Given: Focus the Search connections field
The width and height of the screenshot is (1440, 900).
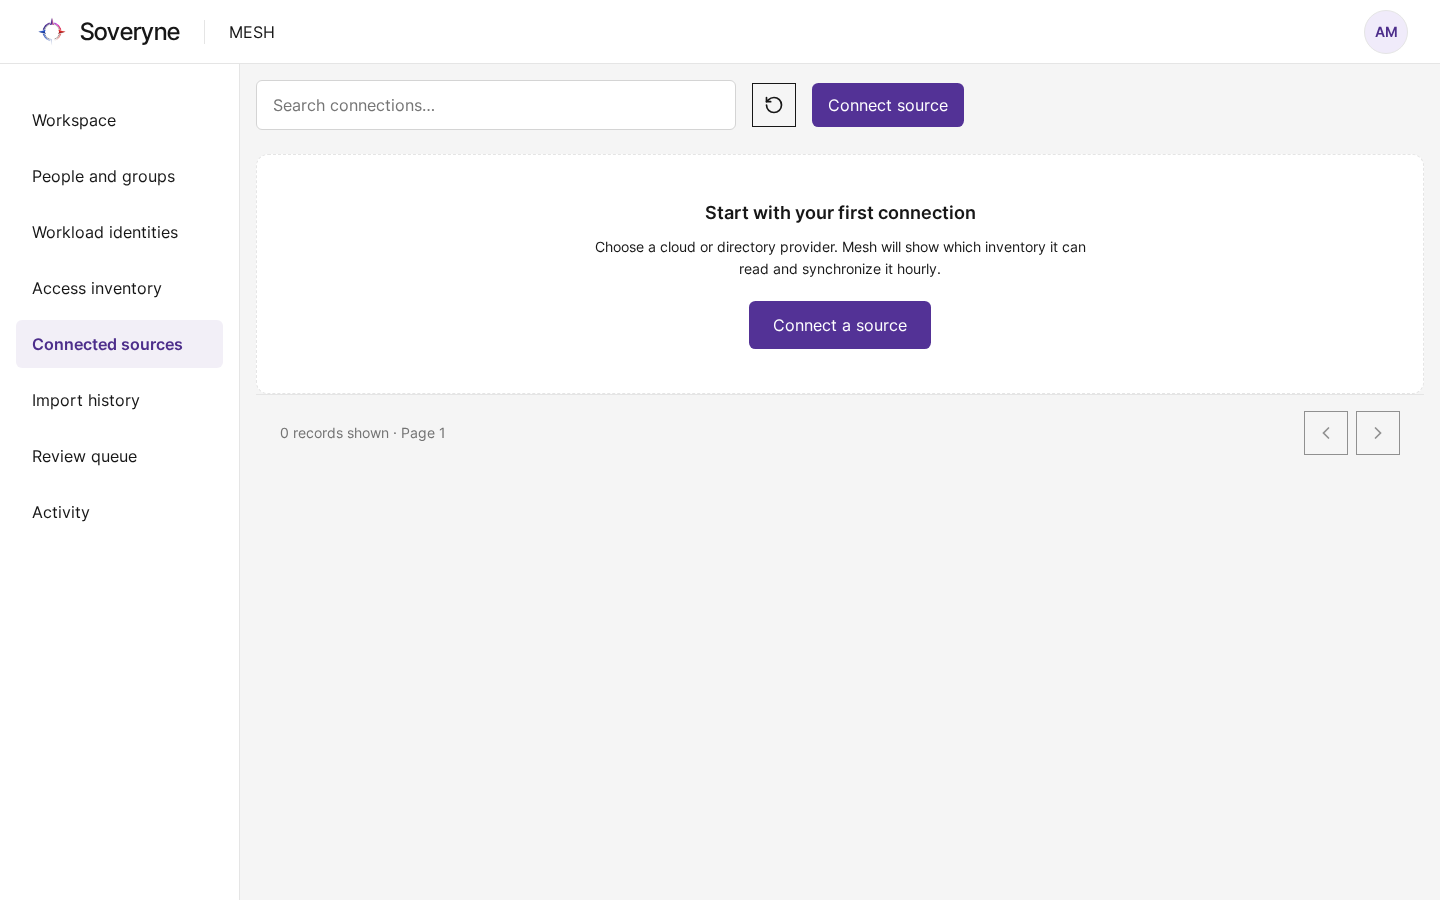Looking at the screenshot, I should point(496,105).
